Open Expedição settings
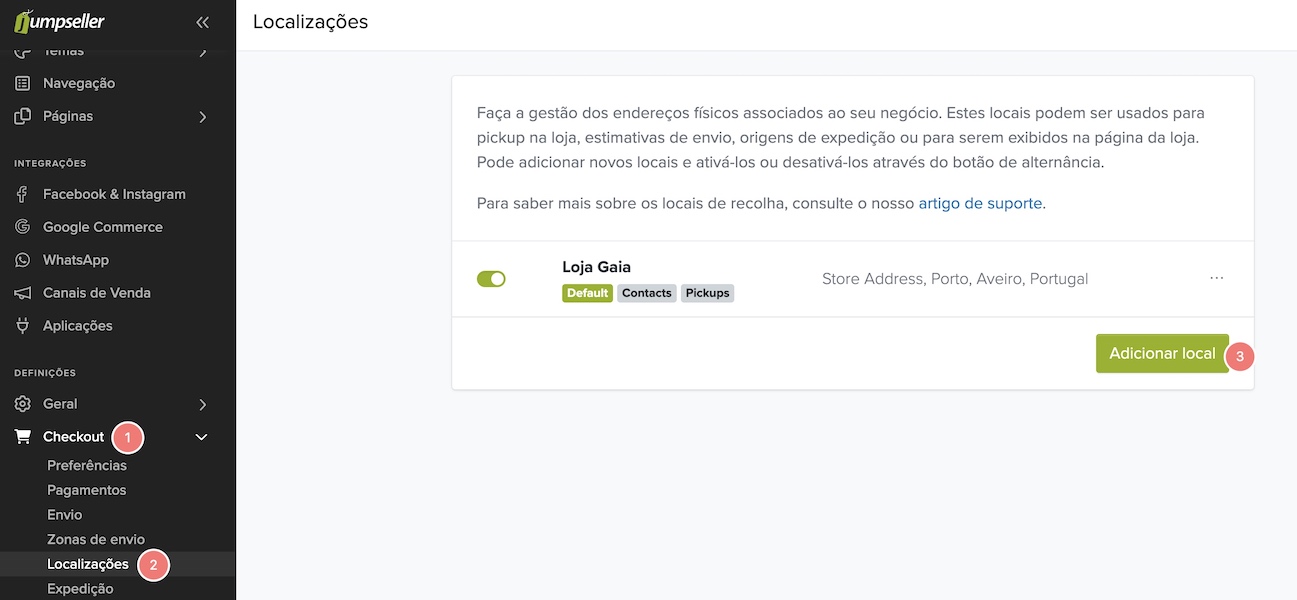Screen dimensions: 1297x600 tap(80, 589)
